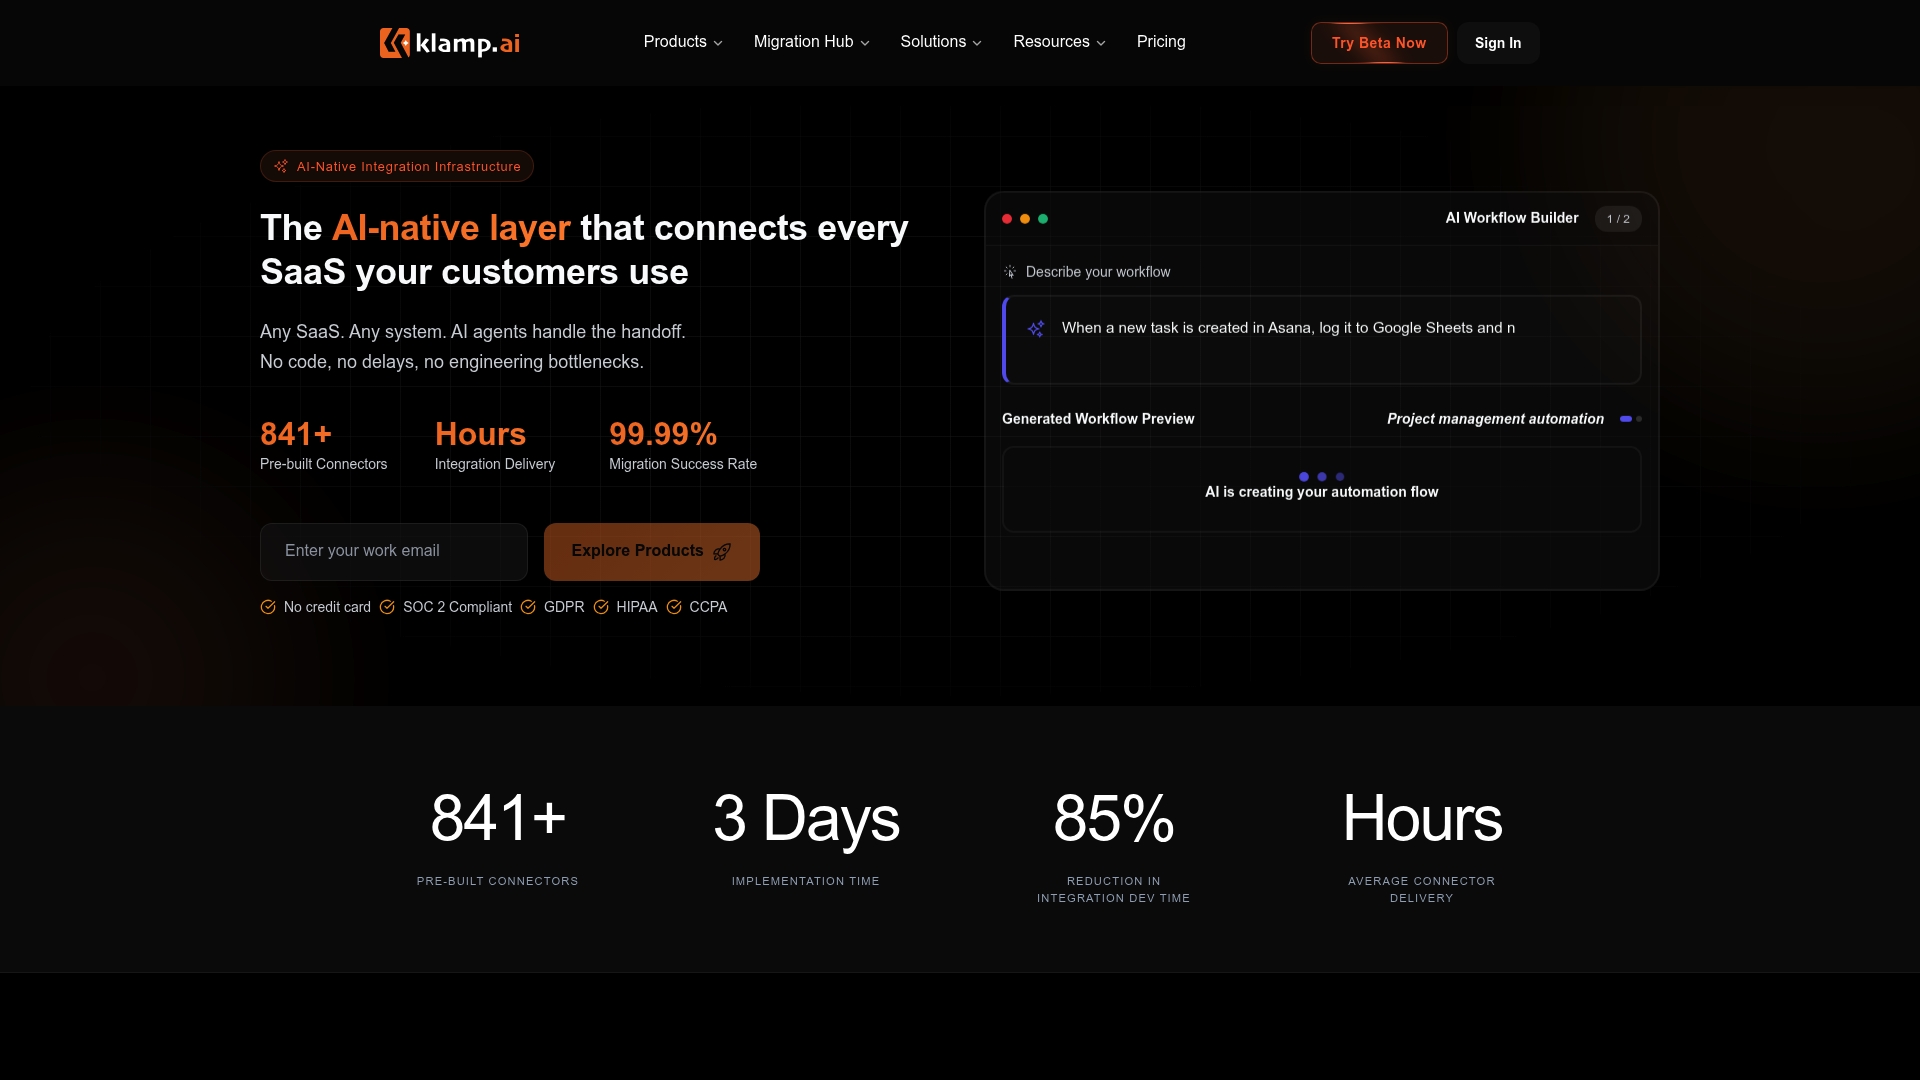Click the check icon beside GDPR
The image size is (1920, 1080).
528,607
